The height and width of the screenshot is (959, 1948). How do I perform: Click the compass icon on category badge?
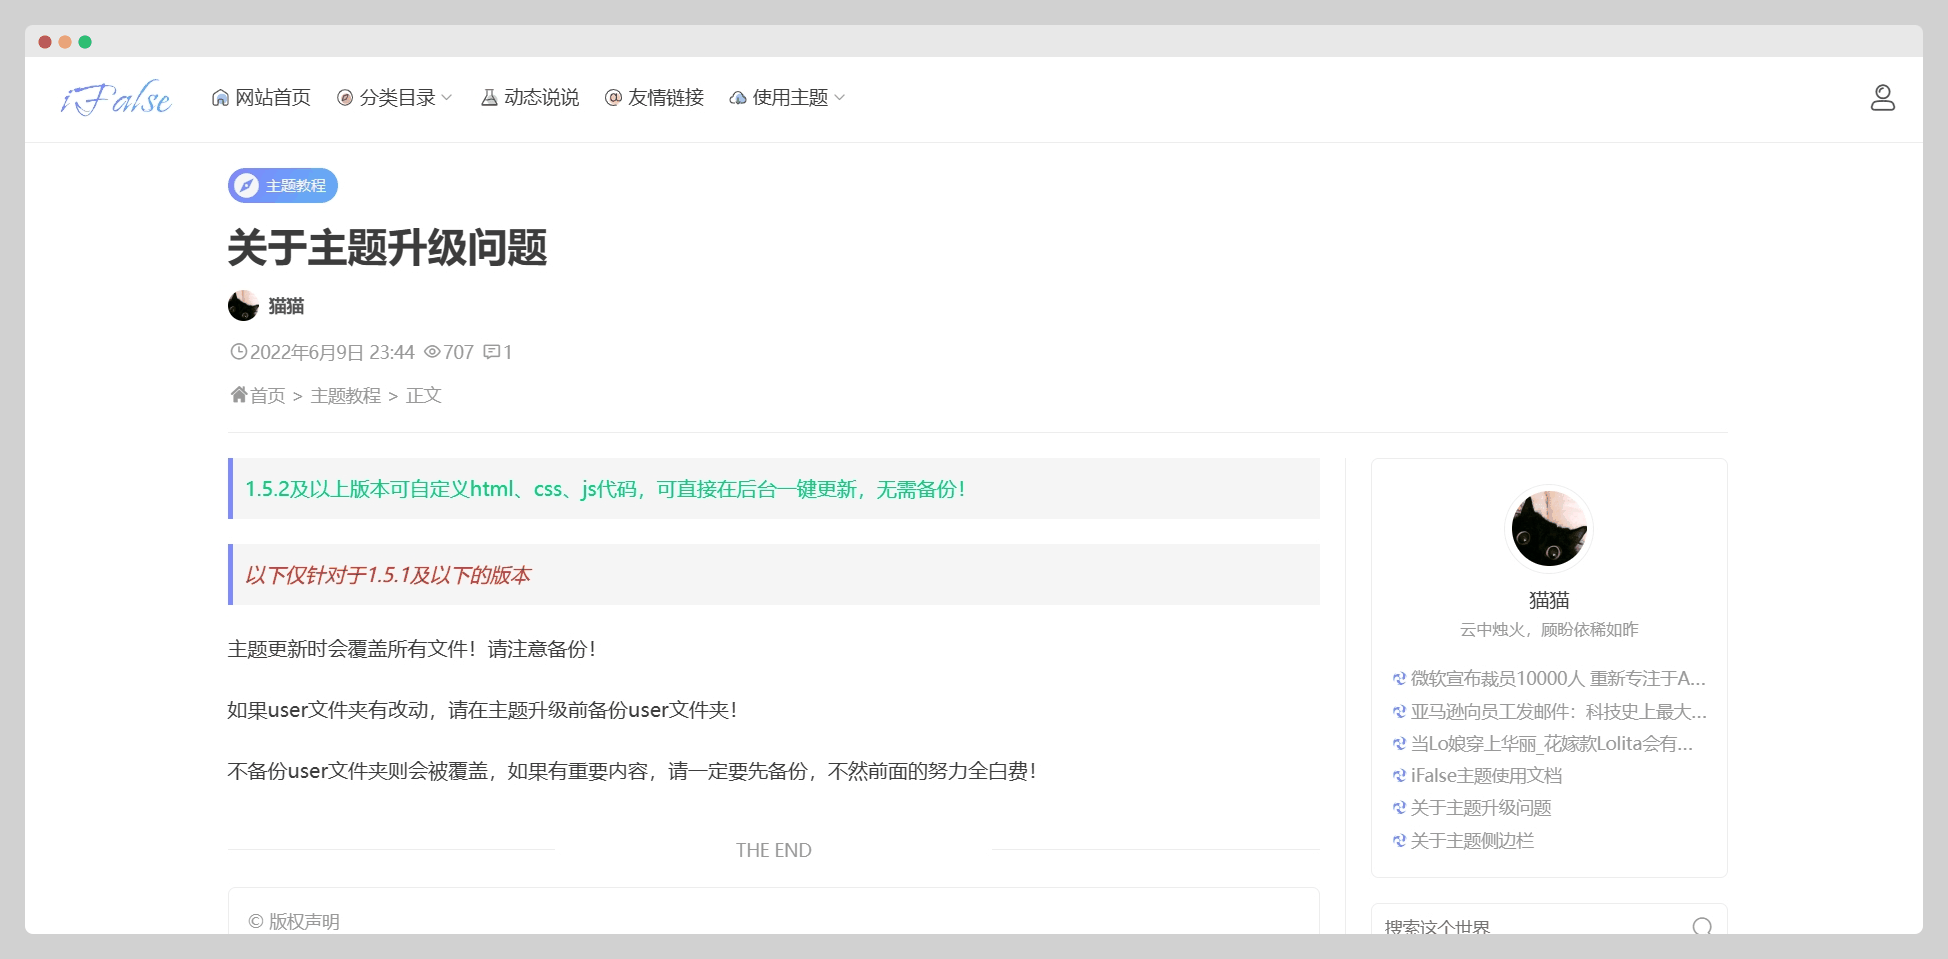click(x=246, y=186)
